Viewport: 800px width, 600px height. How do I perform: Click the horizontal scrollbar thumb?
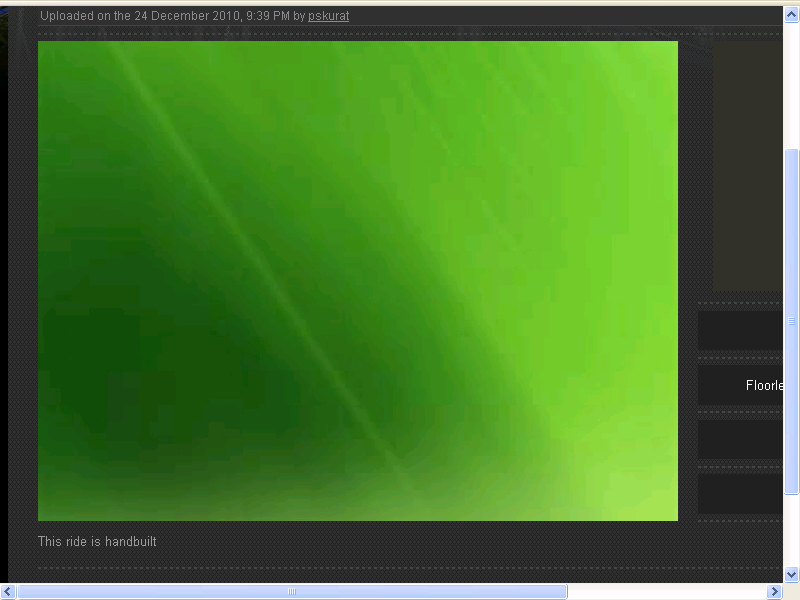tap(292, 591)
